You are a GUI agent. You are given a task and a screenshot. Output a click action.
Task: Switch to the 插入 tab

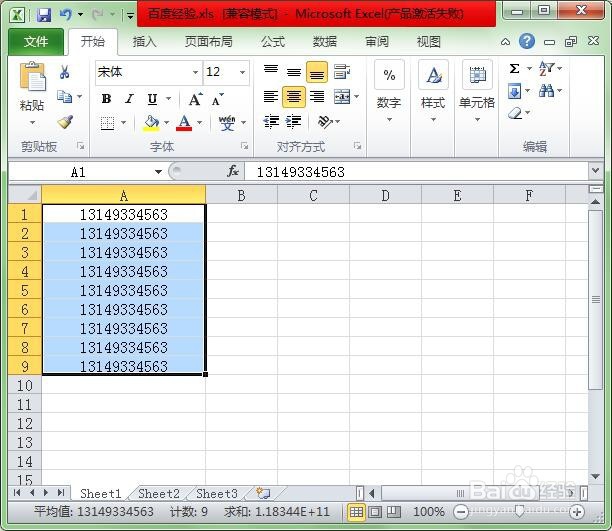[x=144, y=41]
